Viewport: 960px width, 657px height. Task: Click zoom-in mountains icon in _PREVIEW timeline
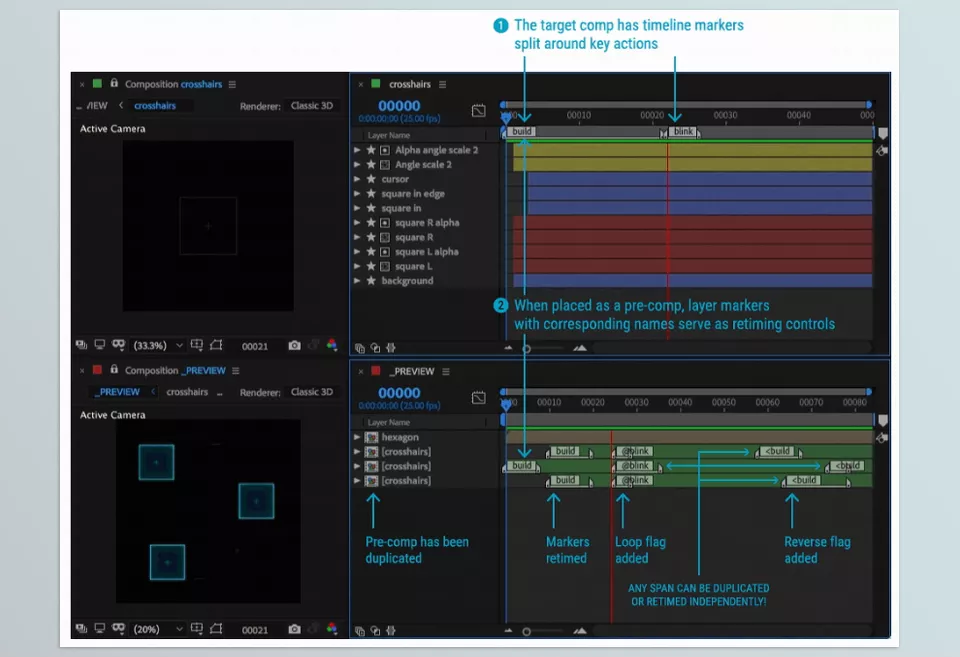pos(580,631)
